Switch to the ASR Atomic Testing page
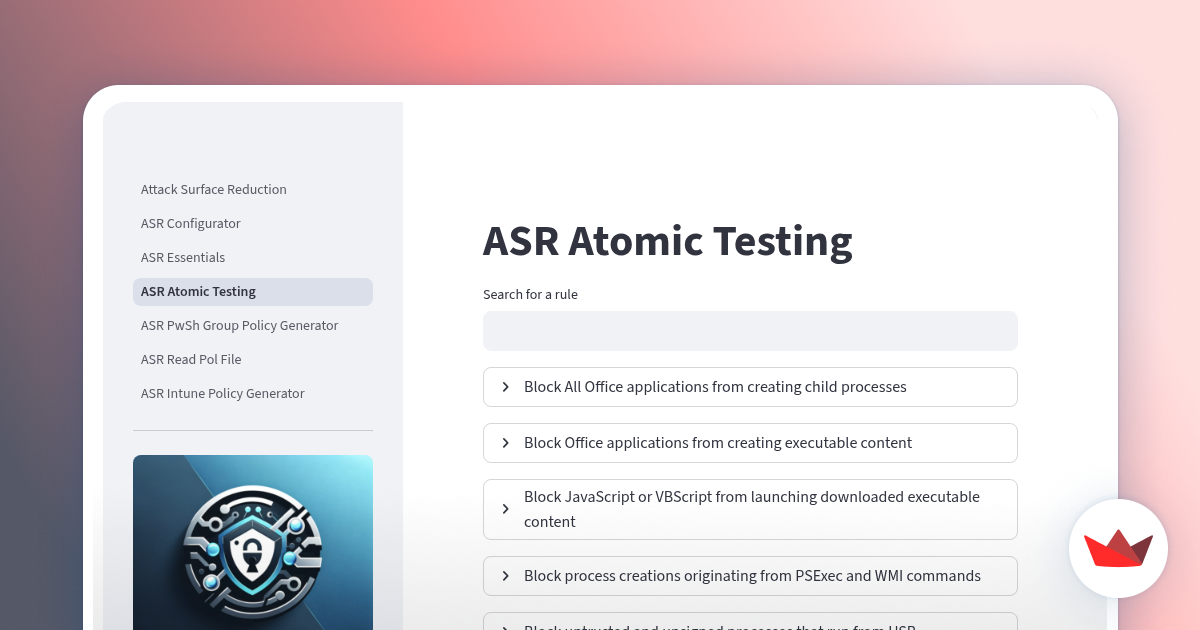Screen dimensions: 1200x630 point(198,291)
